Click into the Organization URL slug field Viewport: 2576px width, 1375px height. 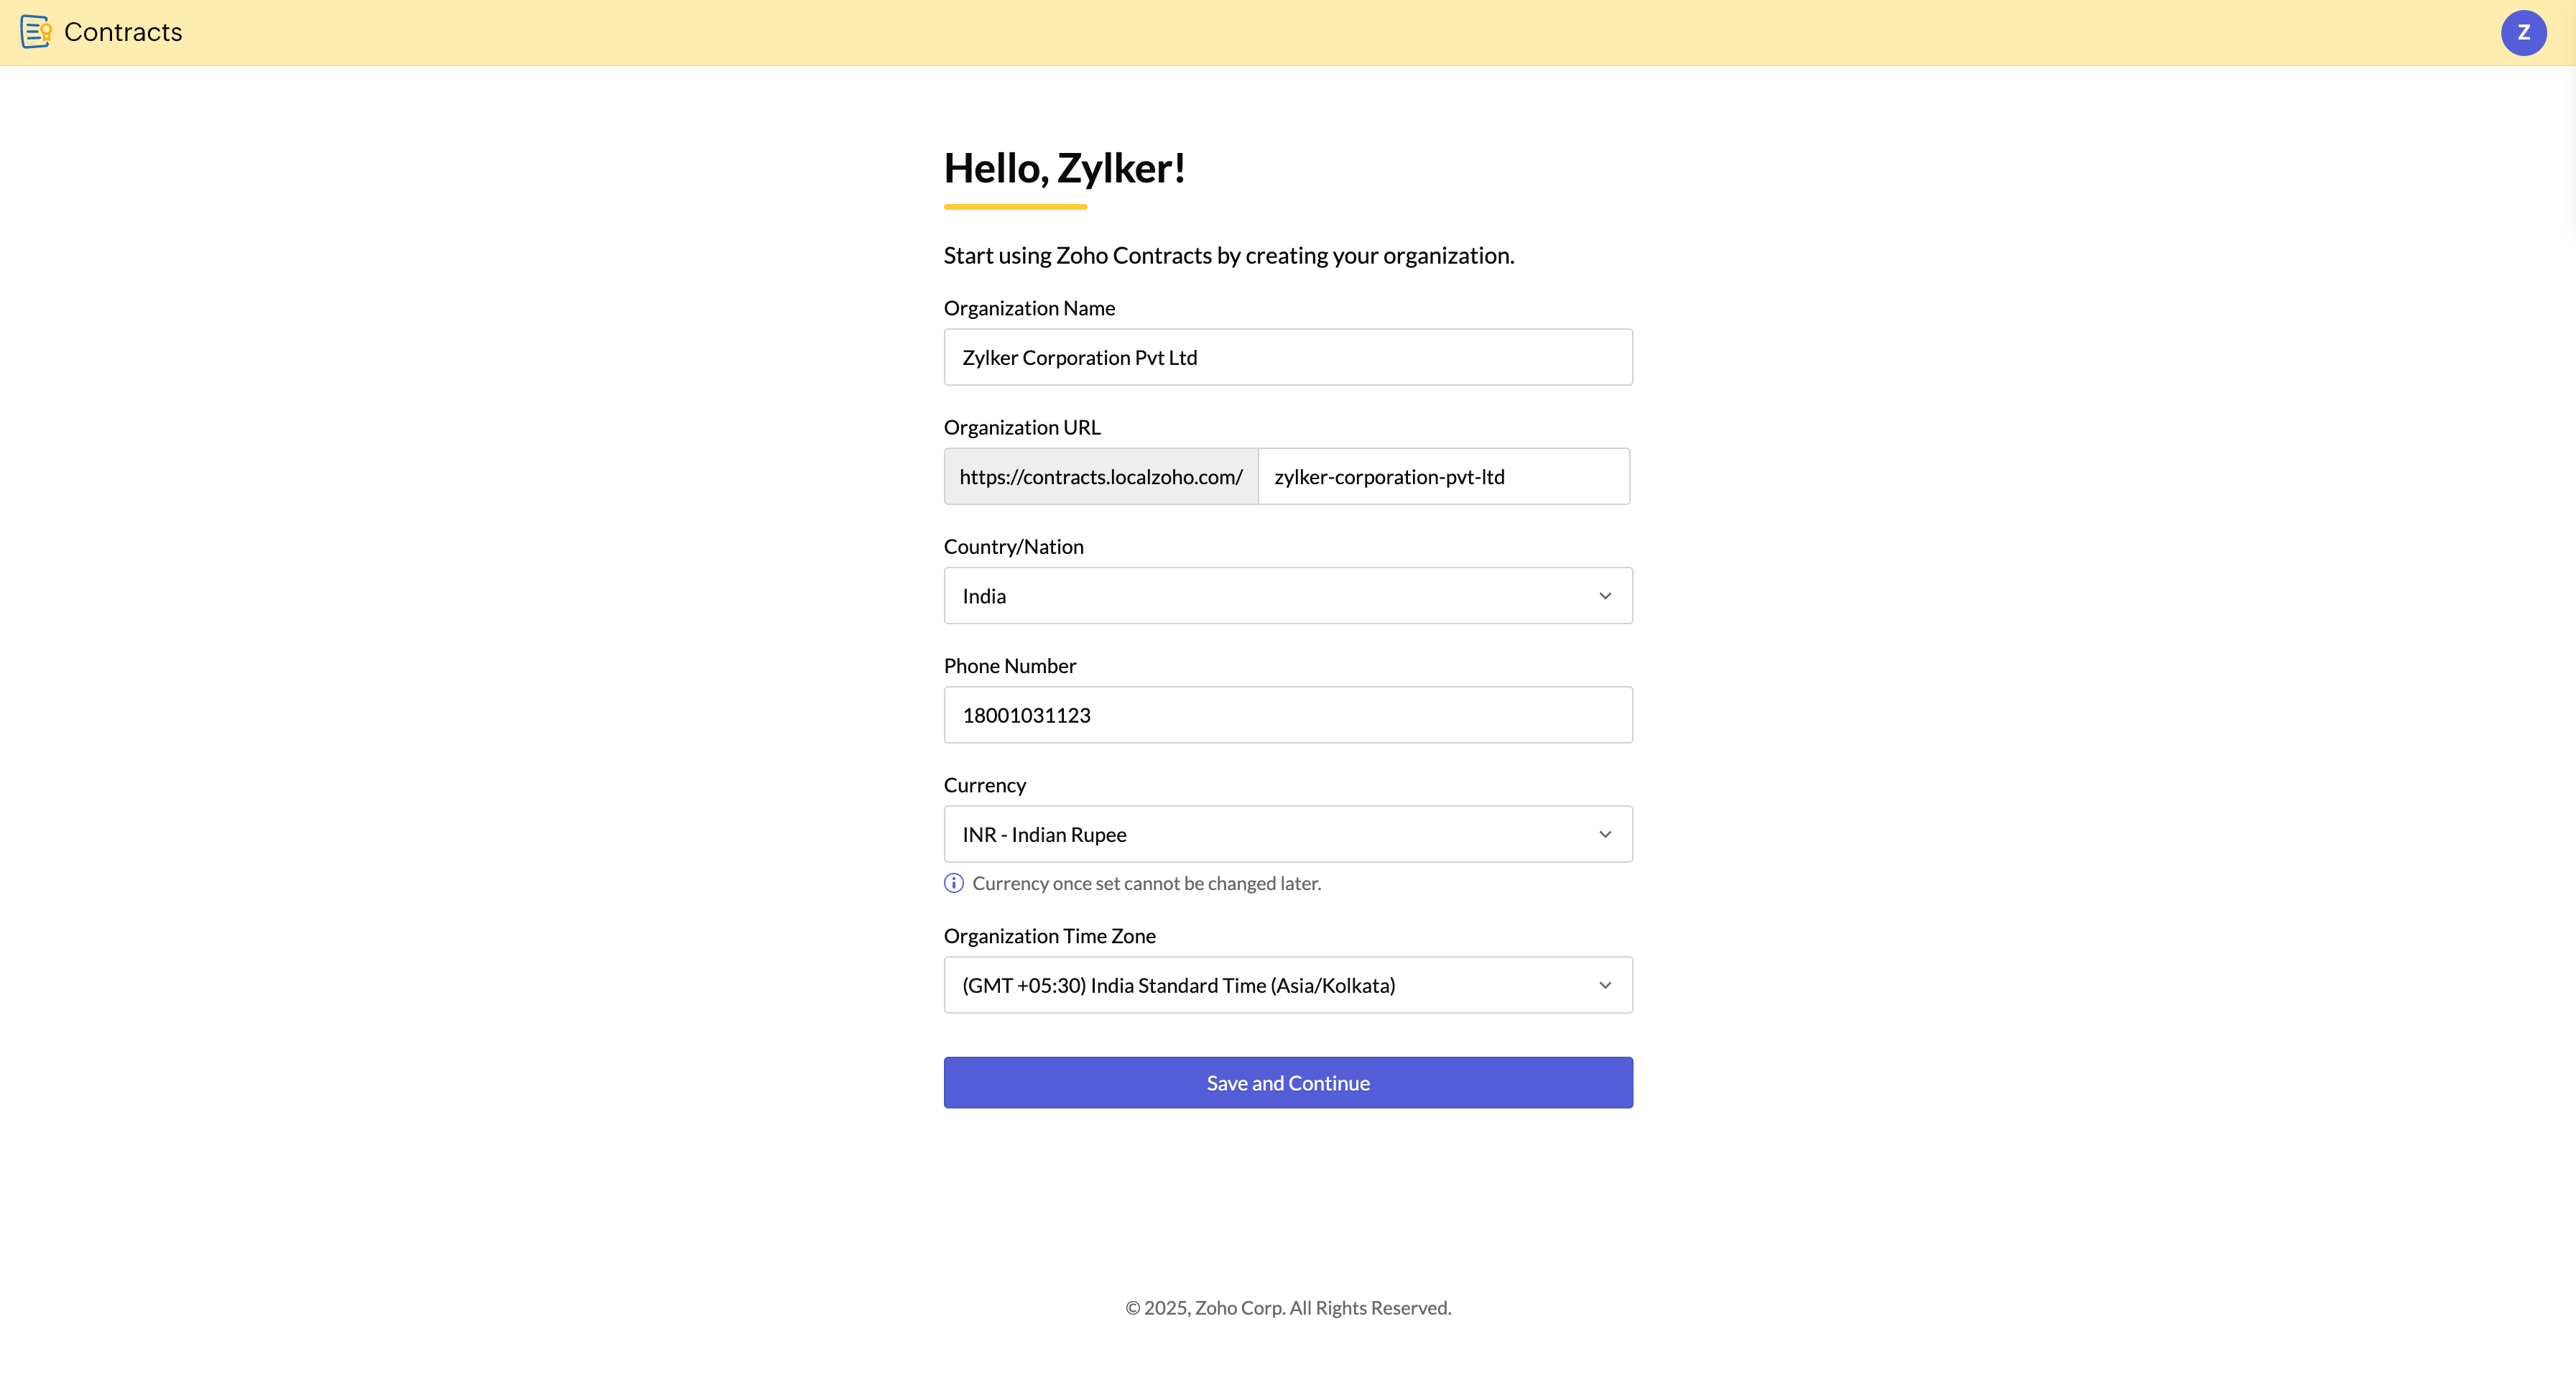pos(1442,477)
